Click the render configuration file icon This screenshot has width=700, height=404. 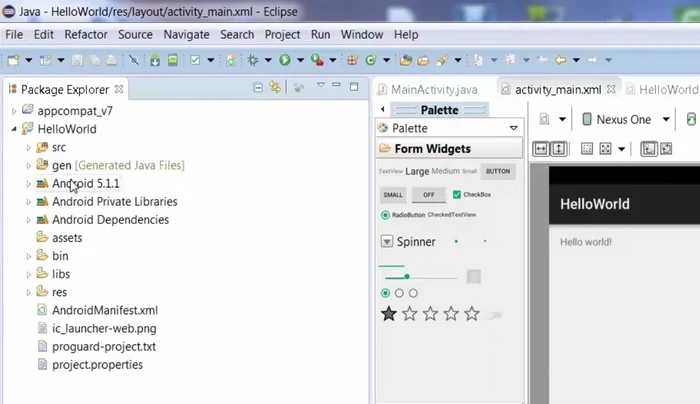[544, 119]
